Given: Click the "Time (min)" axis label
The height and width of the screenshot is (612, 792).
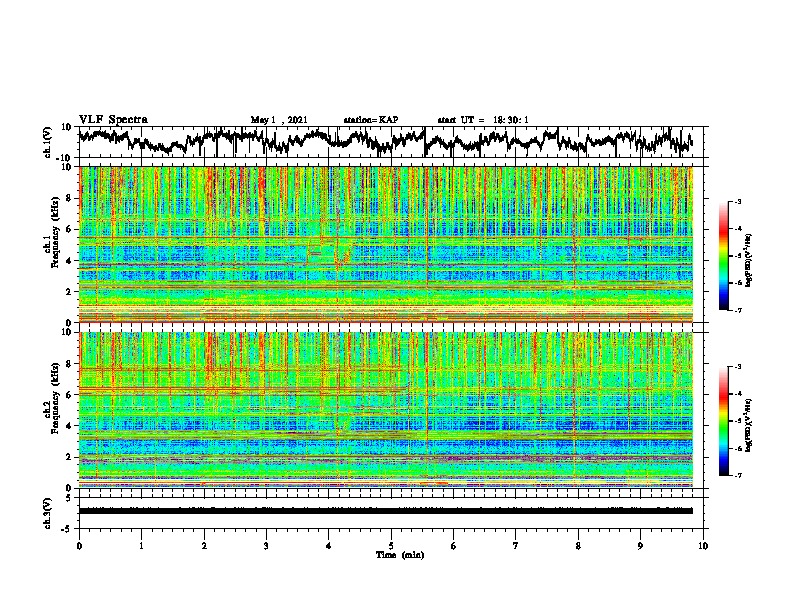Looking at the screenshot, I should (x=400, y=555).
